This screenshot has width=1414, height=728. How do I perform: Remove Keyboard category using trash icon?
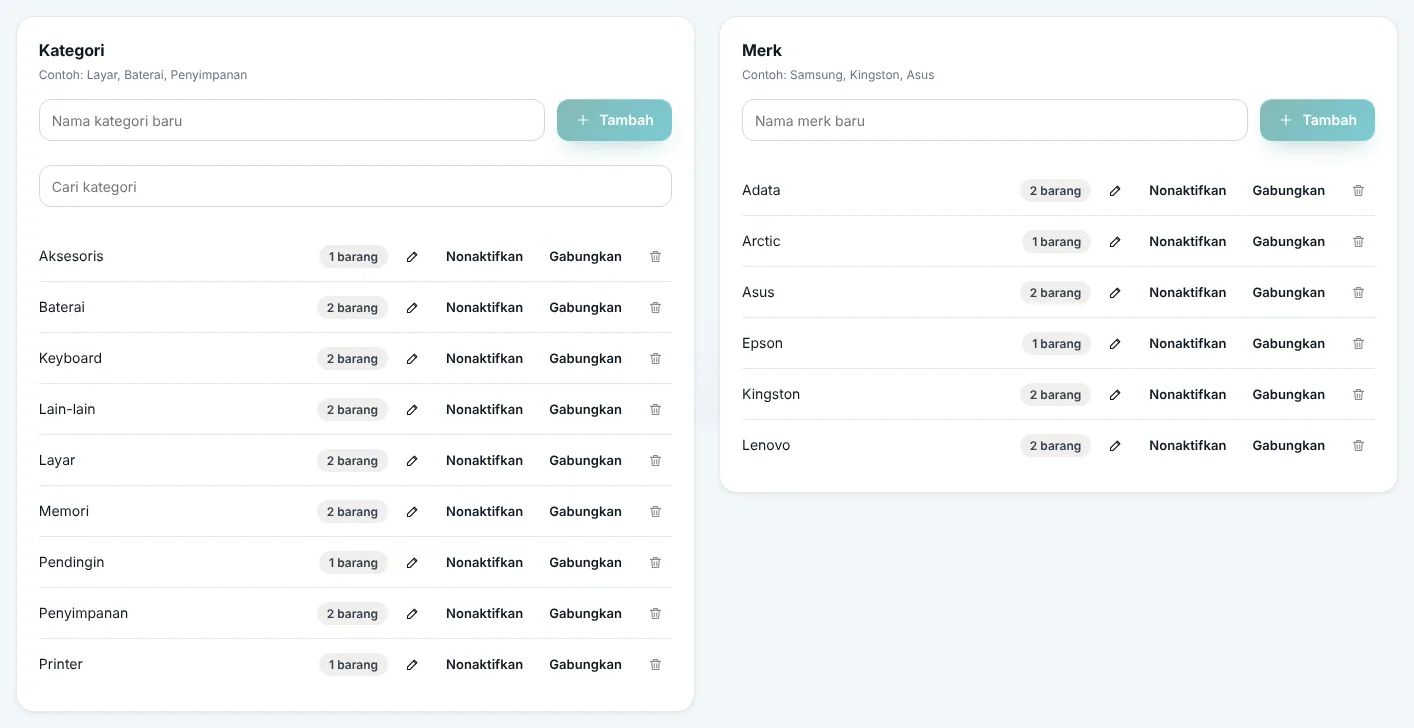(x=656, y=359)
